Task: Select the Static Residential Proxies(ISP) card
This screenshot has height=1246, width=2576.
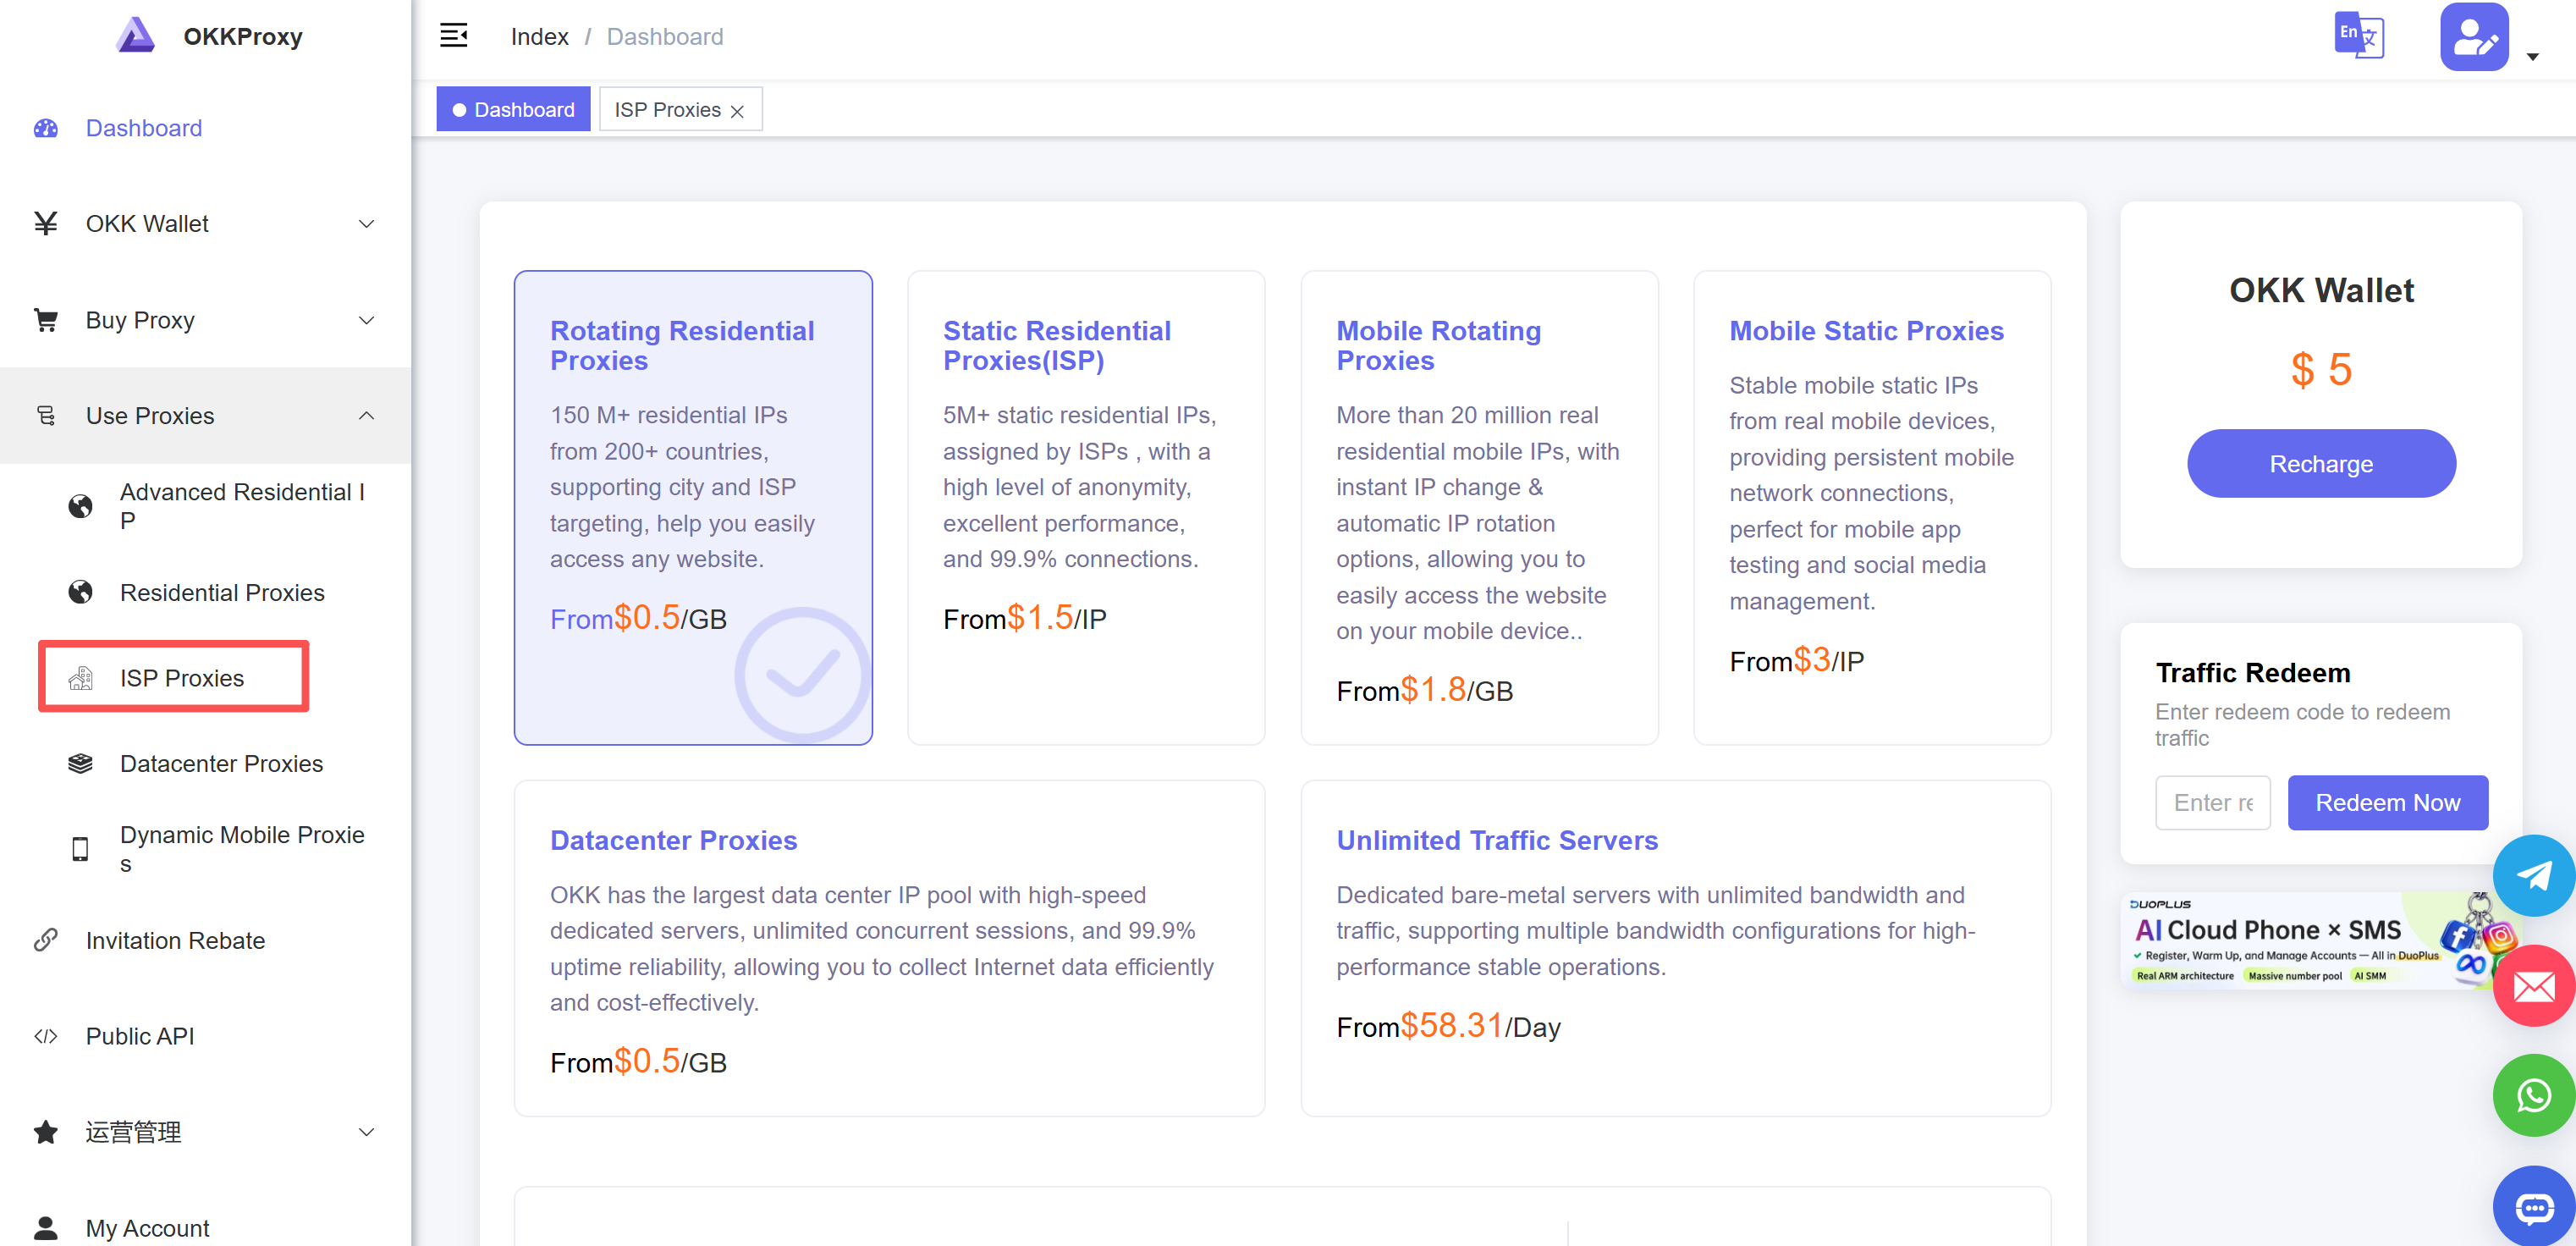Action: tap(1086, 507)
